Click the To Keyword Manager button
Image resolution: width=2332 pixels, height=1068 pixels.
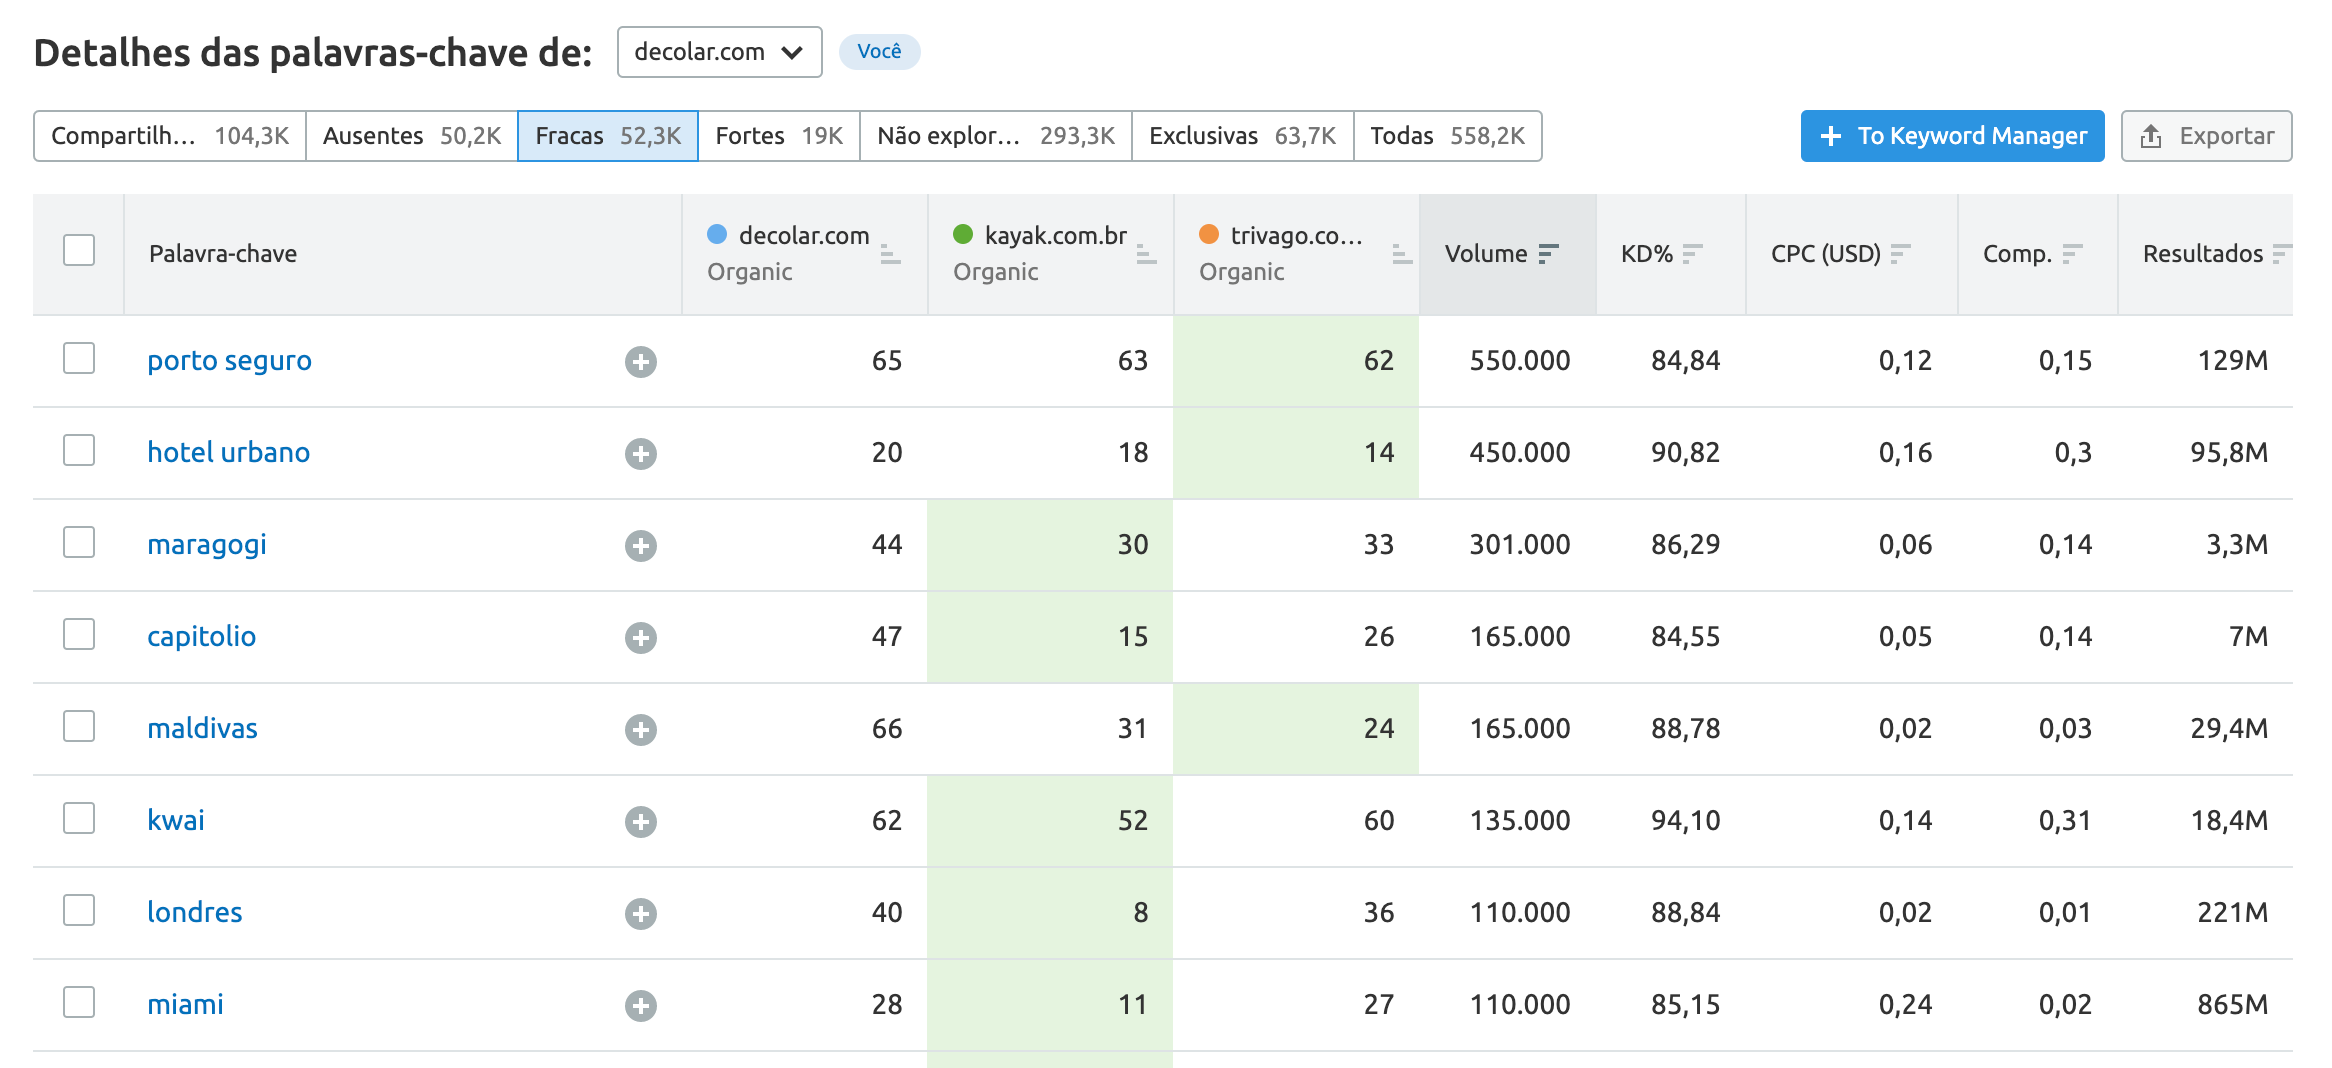1953,136
